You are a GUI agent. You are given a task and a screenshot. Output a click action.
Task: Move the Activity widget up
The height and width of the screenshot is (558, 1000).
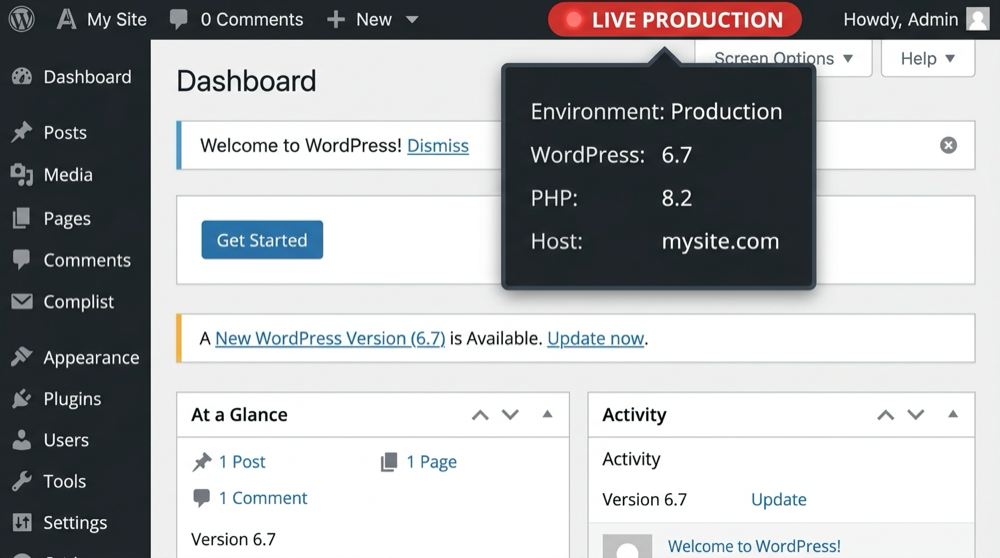tap(885, 415)
